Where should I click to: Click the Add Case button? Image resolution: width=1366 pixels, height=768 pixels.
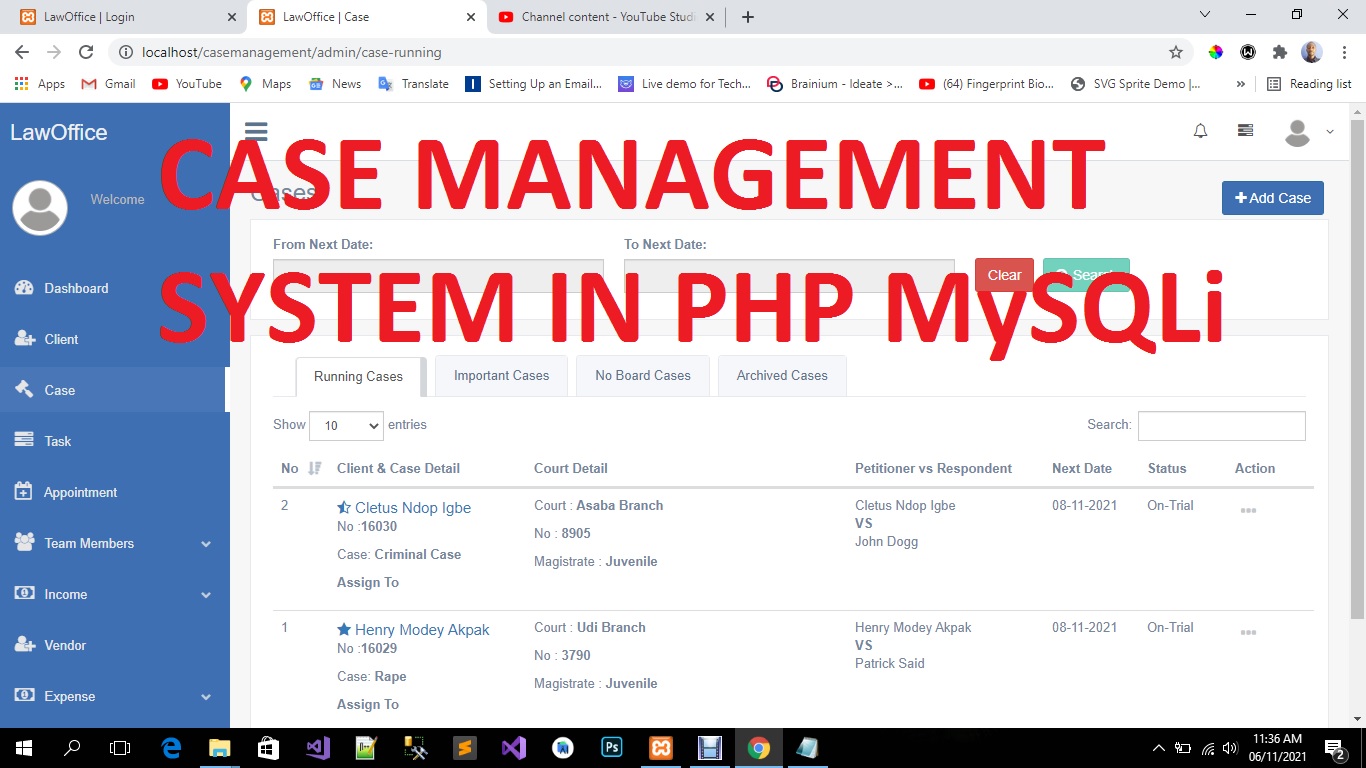1272,198
